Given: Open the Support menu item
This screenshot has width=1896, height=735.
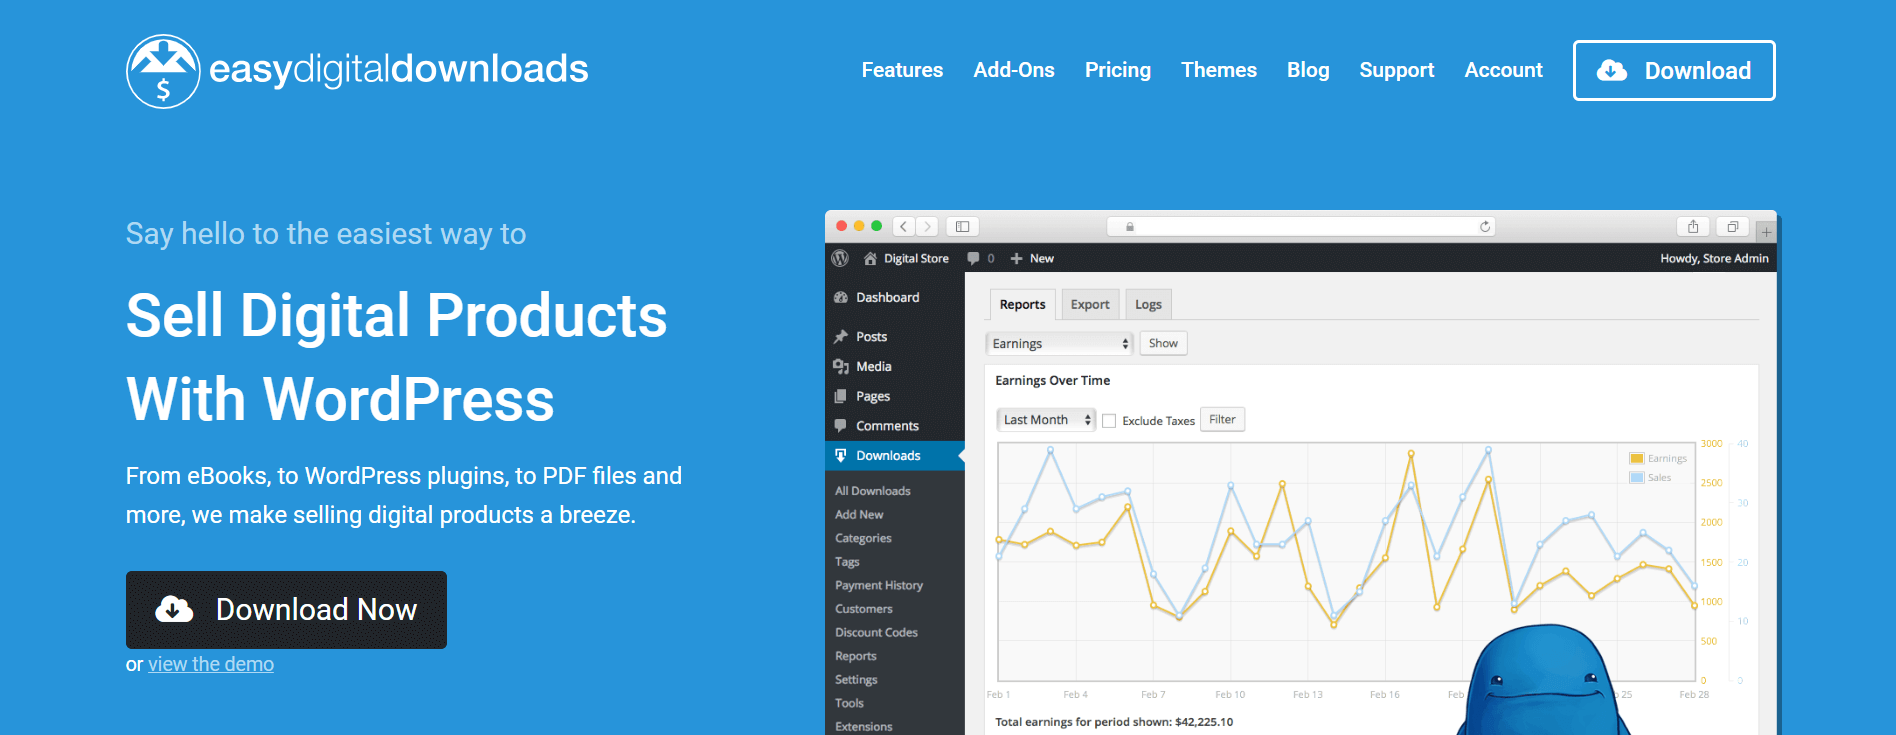Looking at the screenshot, I should tap(1396, 70).
